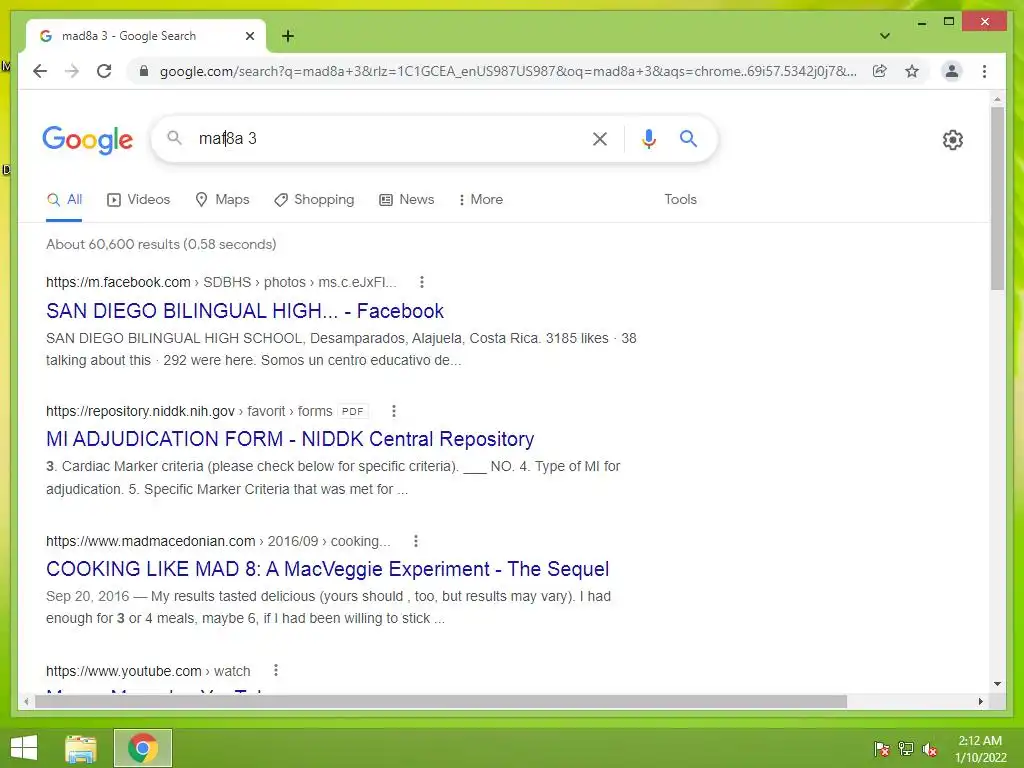Screen dimensions: 1024x768
Task: Open Action Center flag tray icon
Action: 881,748
